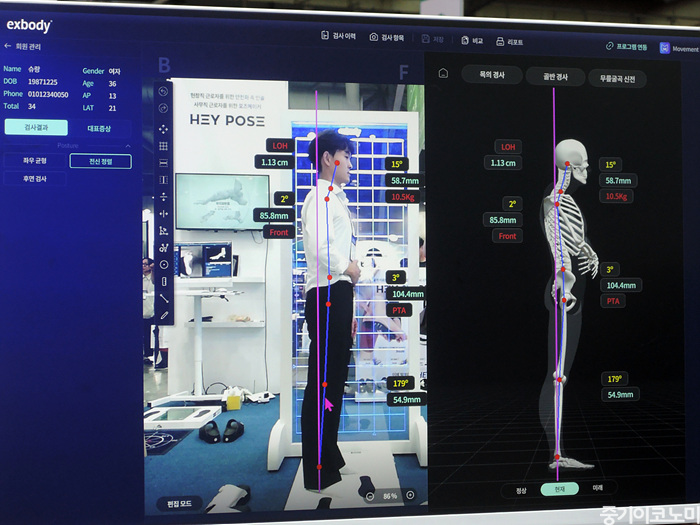The height and width of the screenshot is (525, 700).
Task: Open the 골반 경사 pelvic tilt tab
Action: pyautogui.click(x=555, y=77)
